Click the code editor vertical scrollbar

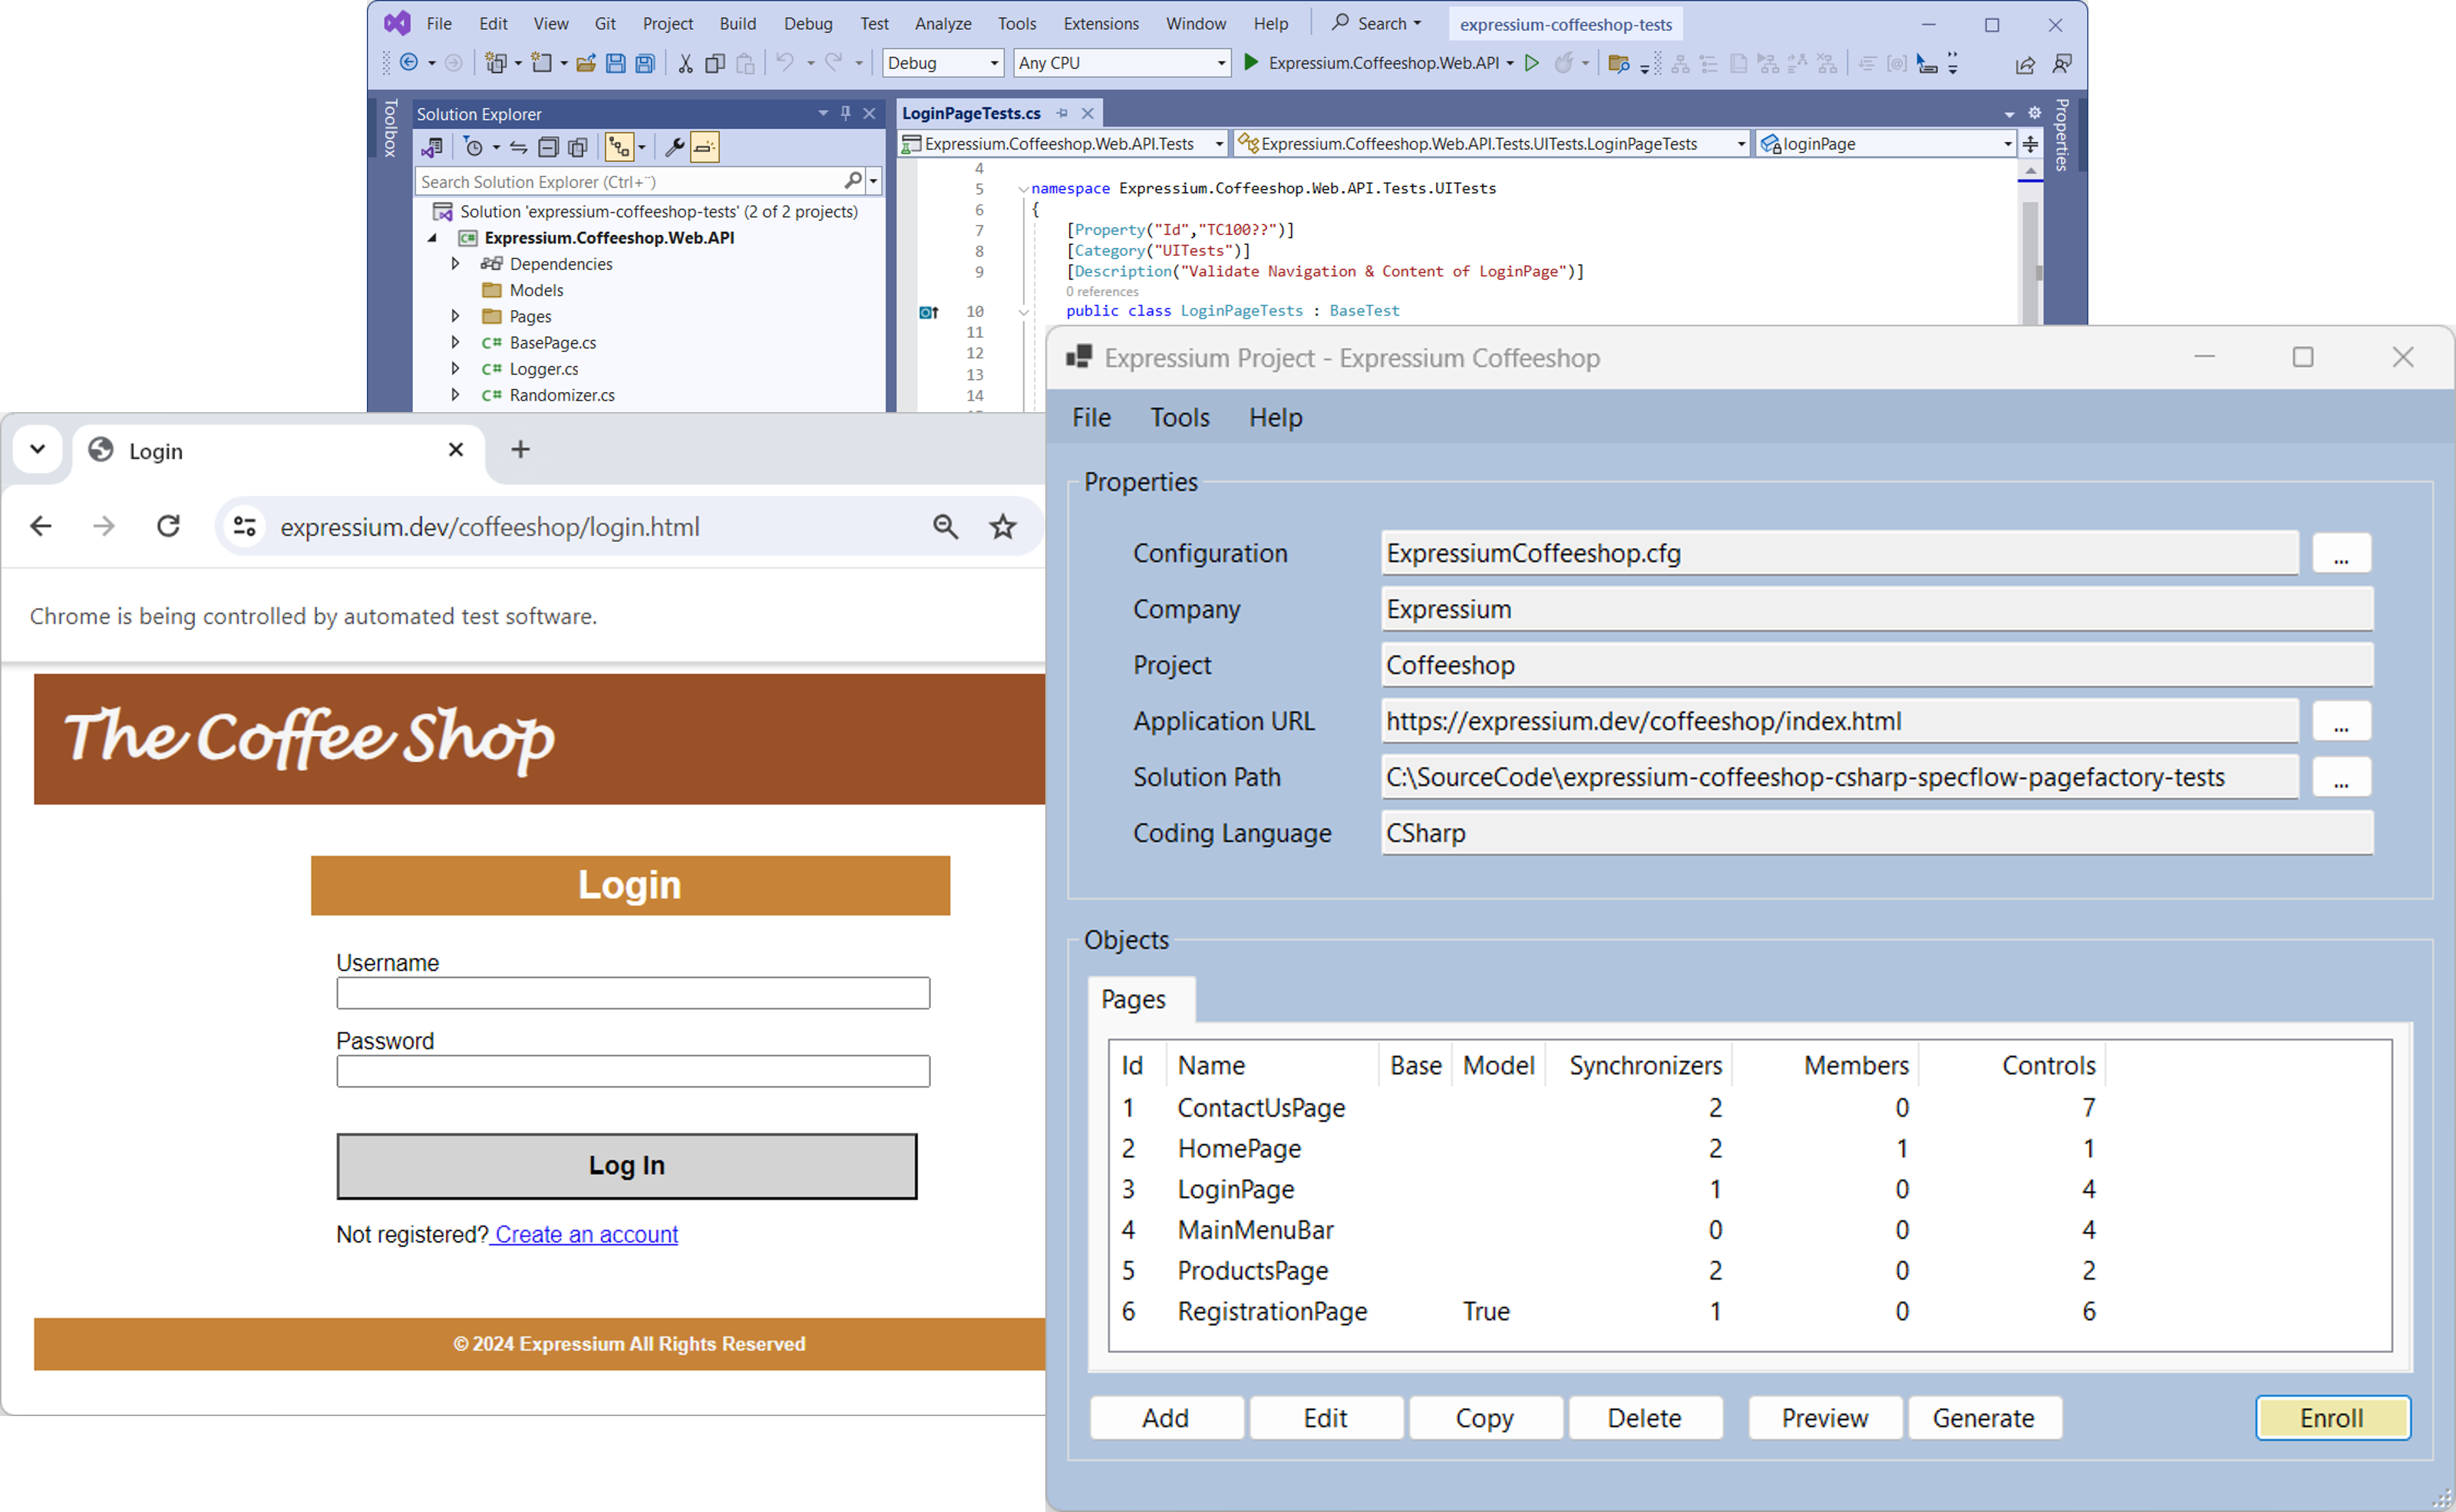click(x=2029, y=260)
